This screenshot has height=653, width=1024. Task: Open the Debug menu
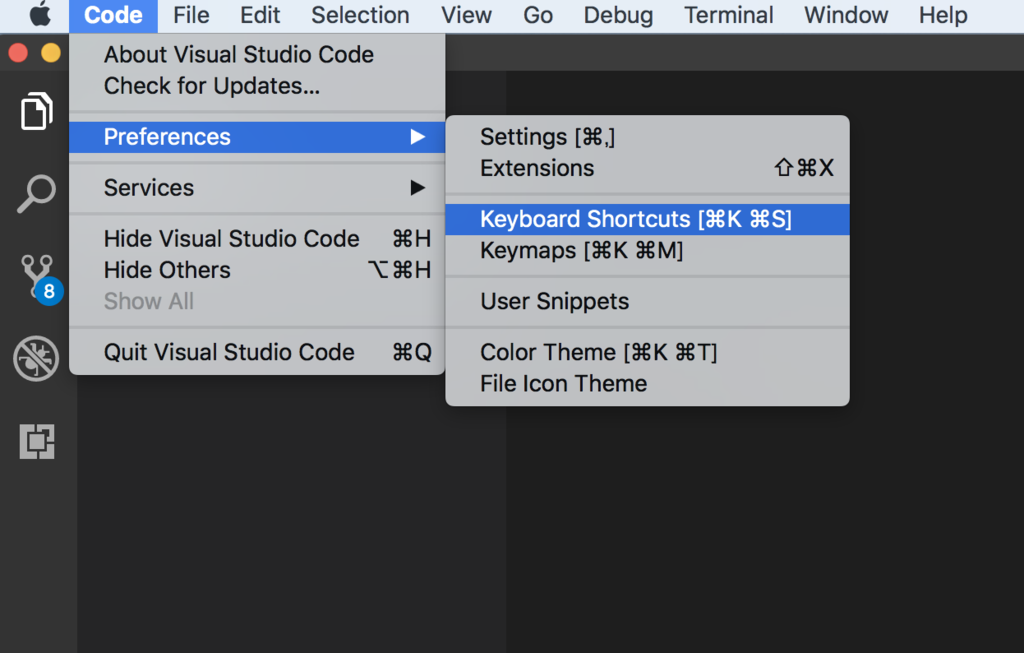coord(618,15)
